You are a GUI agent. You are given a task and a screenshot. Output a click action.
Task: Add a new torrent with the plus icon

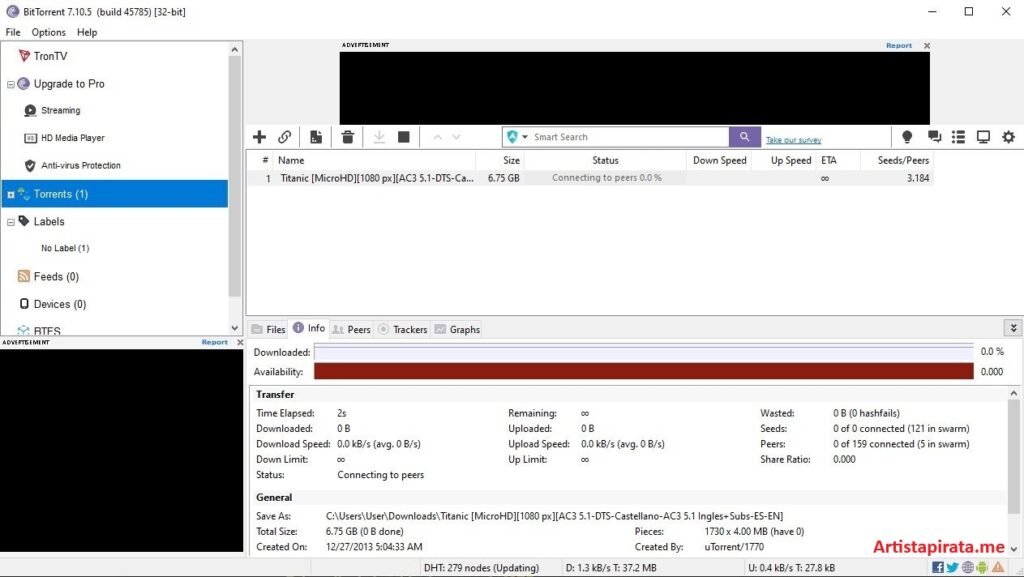[260, 136]
